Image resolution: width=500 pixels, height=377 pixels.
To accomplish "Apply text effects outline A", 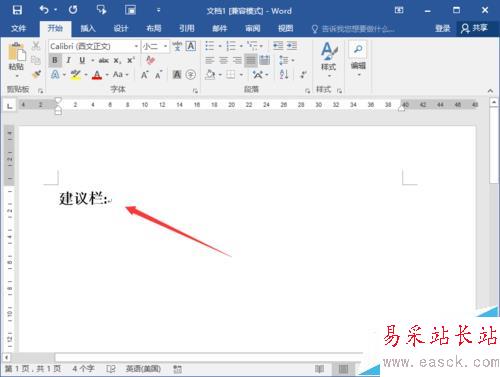I will (55, 74).
